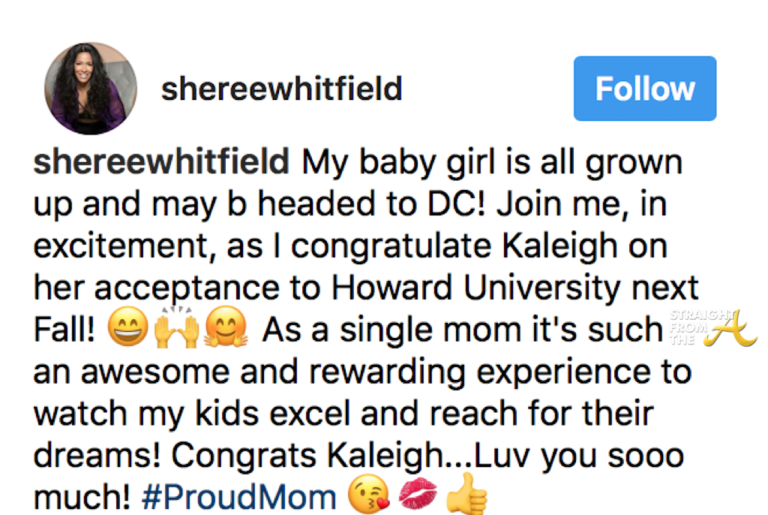This screenshot has height=515, width=768.
Task: Click the Follow button
Action: click(644, 89)
